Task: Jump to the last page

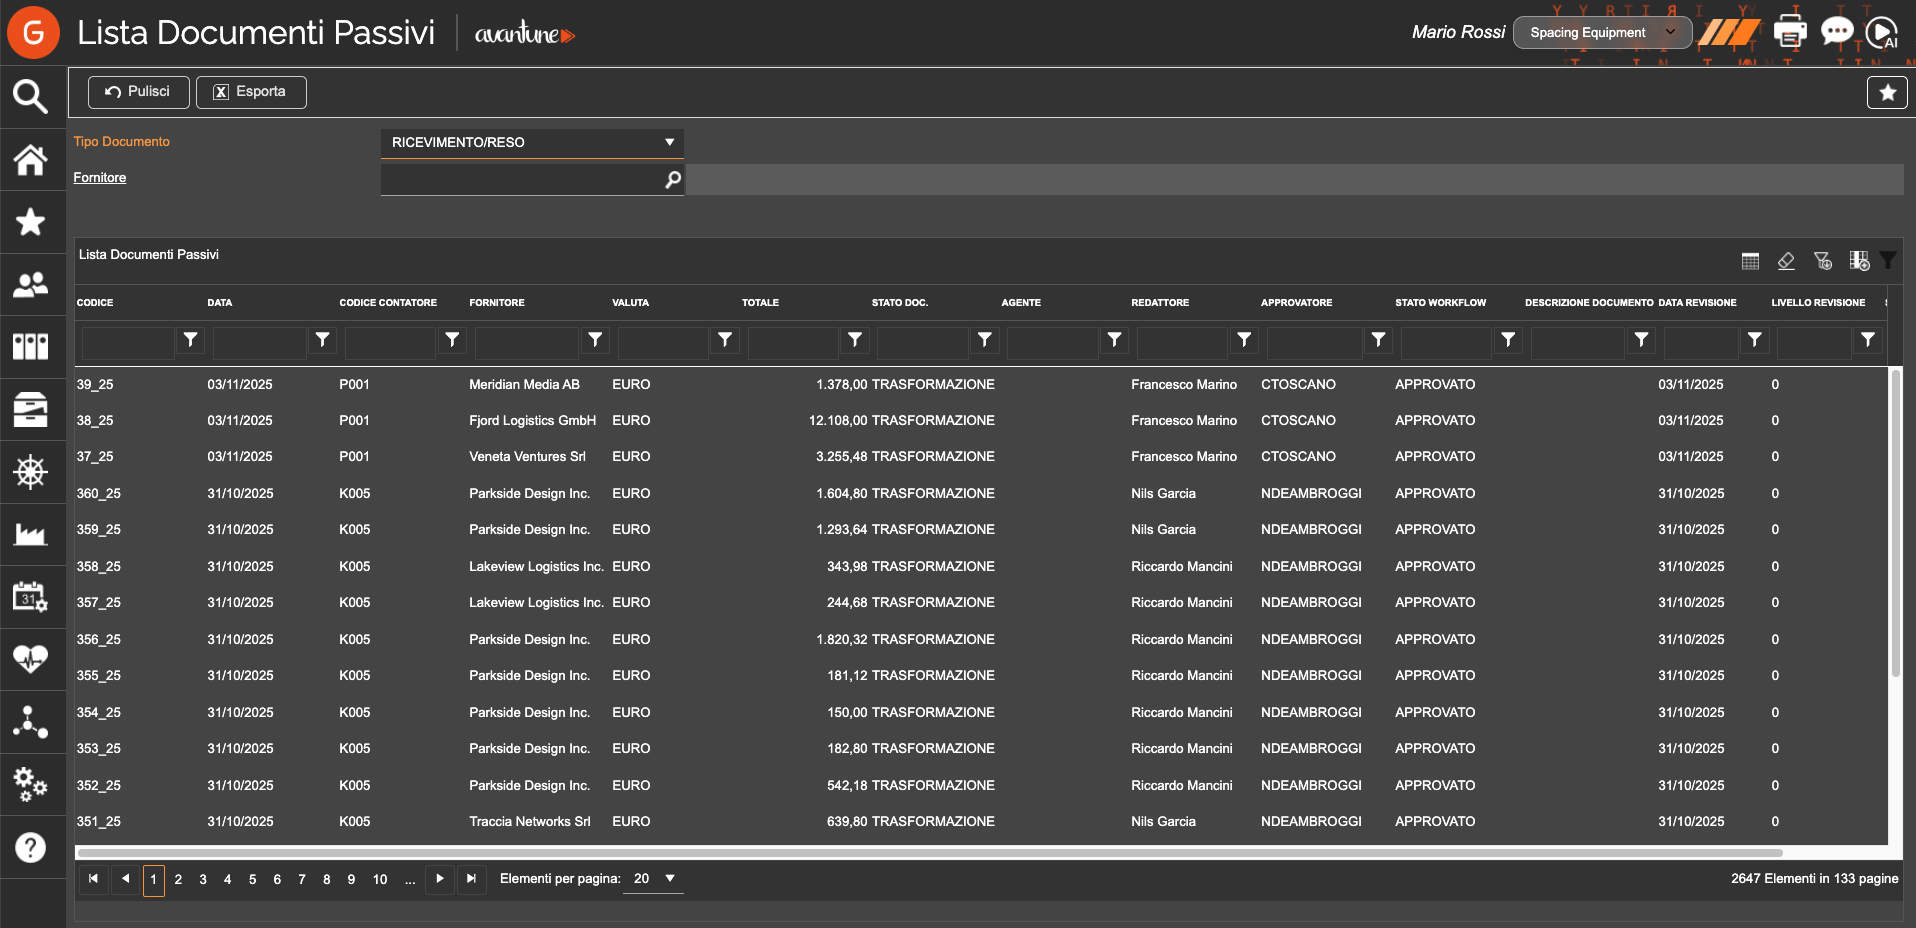Action: click(471, 879)
